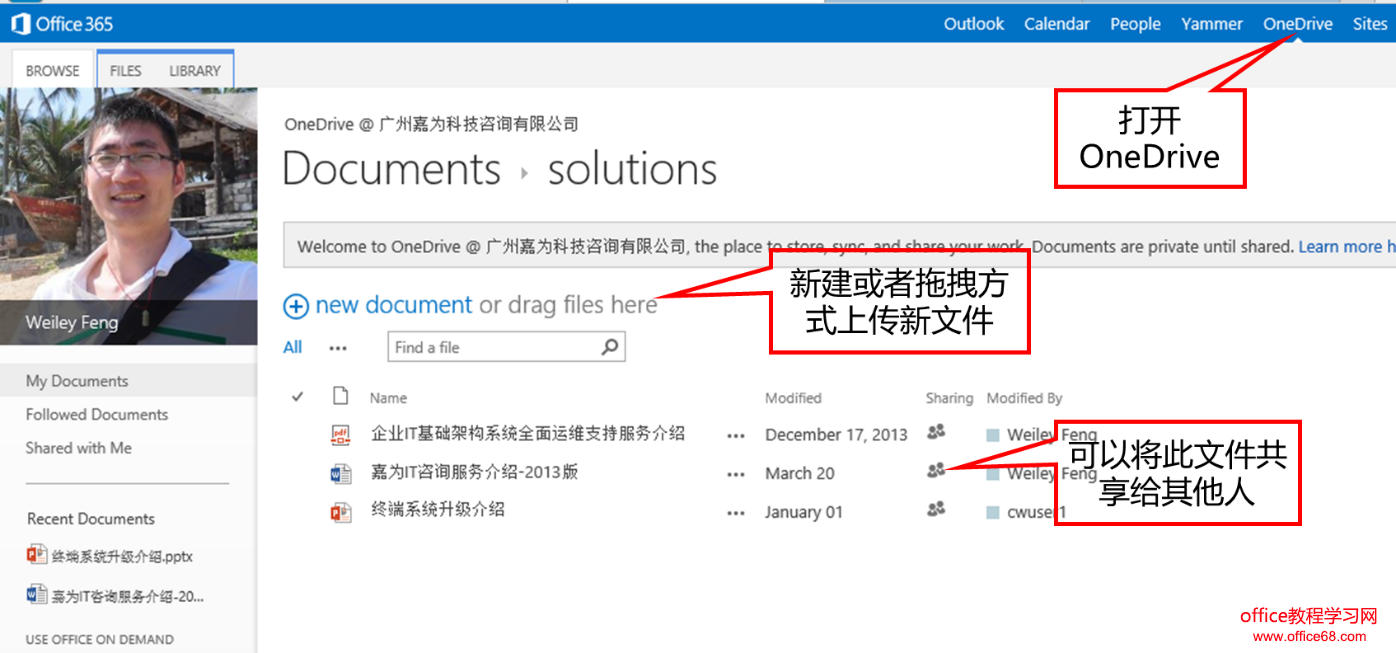Open recent document 嘉为IT咨询服务介绍-20...
Screen dimensions: 1396x653
tap(128, 596)
